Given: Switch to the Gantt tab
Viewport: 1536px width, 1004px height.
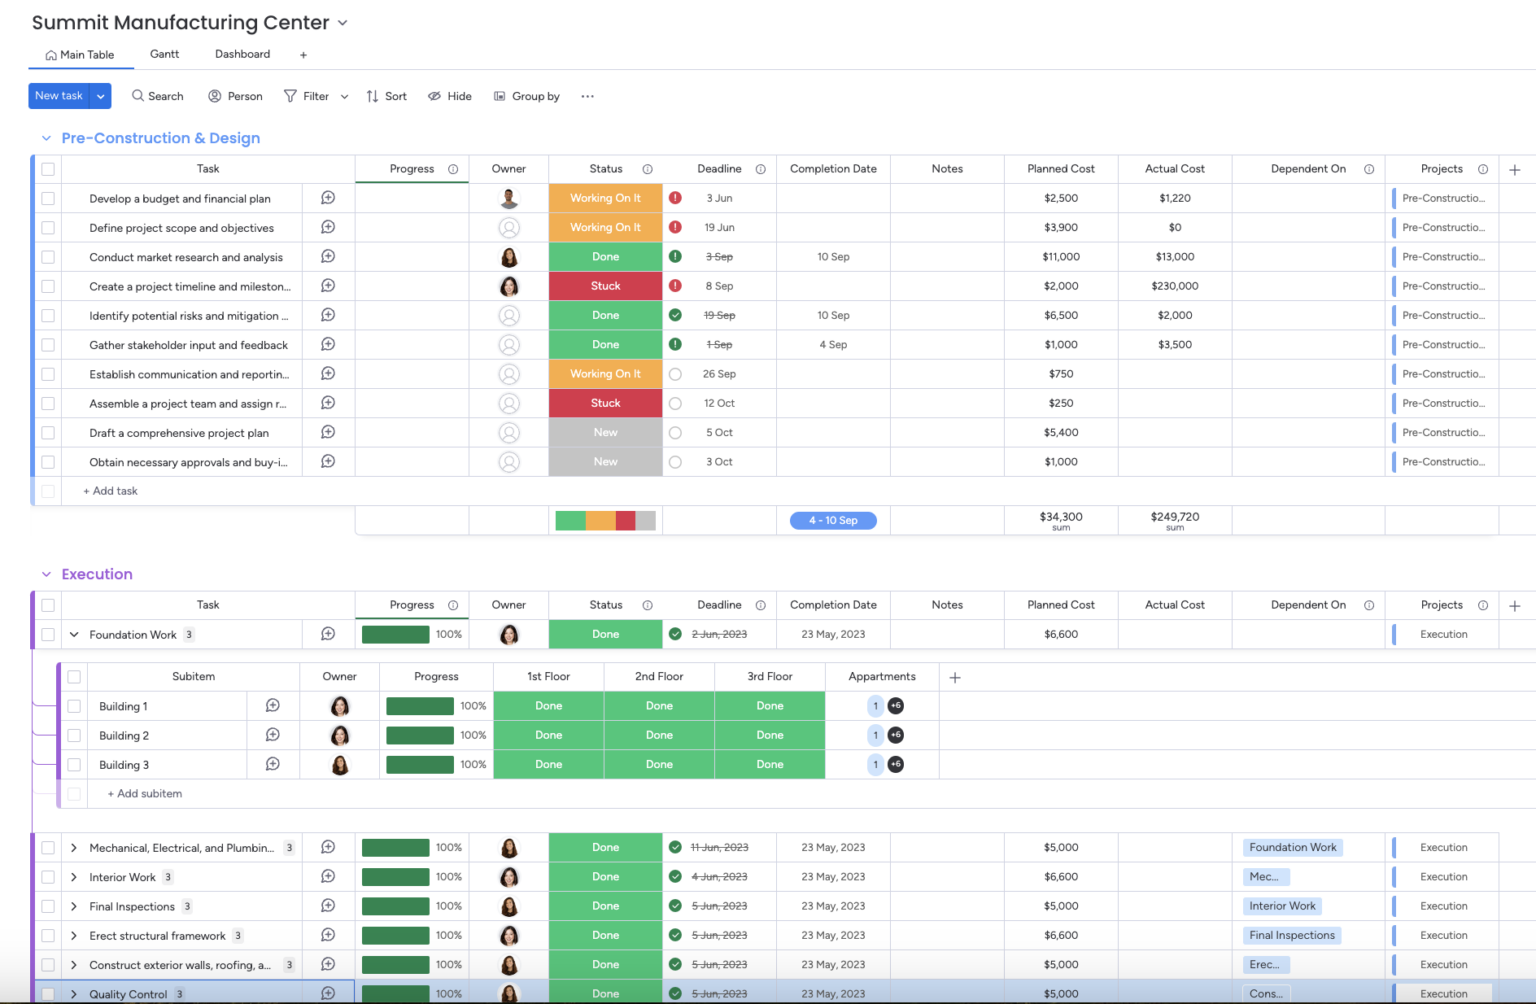Looking at the screenshot, I should tap(164, 54).
